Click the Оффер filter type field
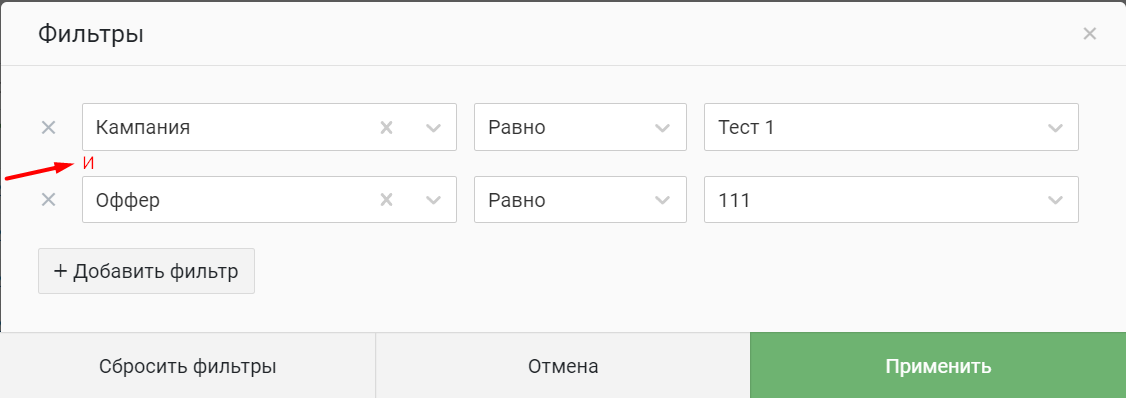The width and height of the screenshot is (1126, 398). 269,199
